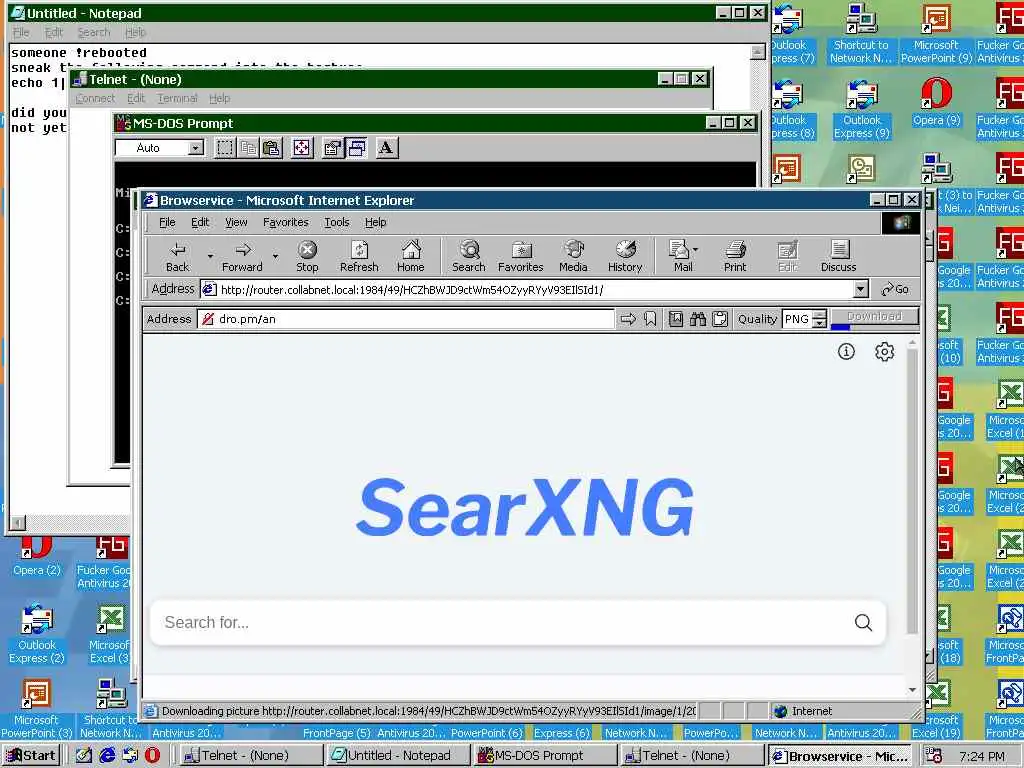Print the page via Print icon
Viewport: 1024px width, 768px height.
click(x=735, y=257)
